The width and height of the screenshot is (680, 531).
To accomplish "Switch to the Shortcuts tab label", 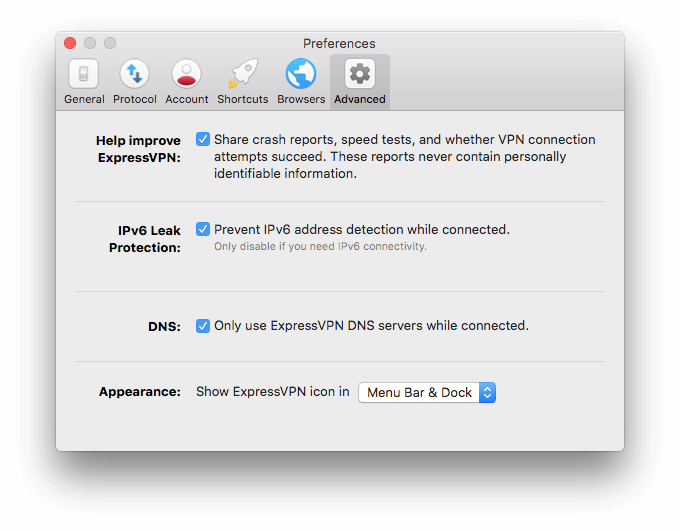I will pyautogui.click(x=243, y=99).
